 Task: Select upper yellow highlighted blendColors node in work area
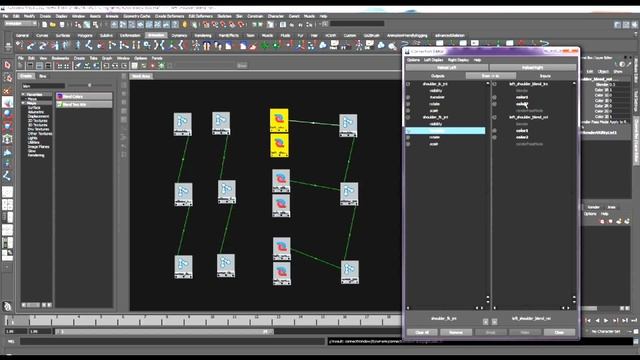(x=279, y=120)
